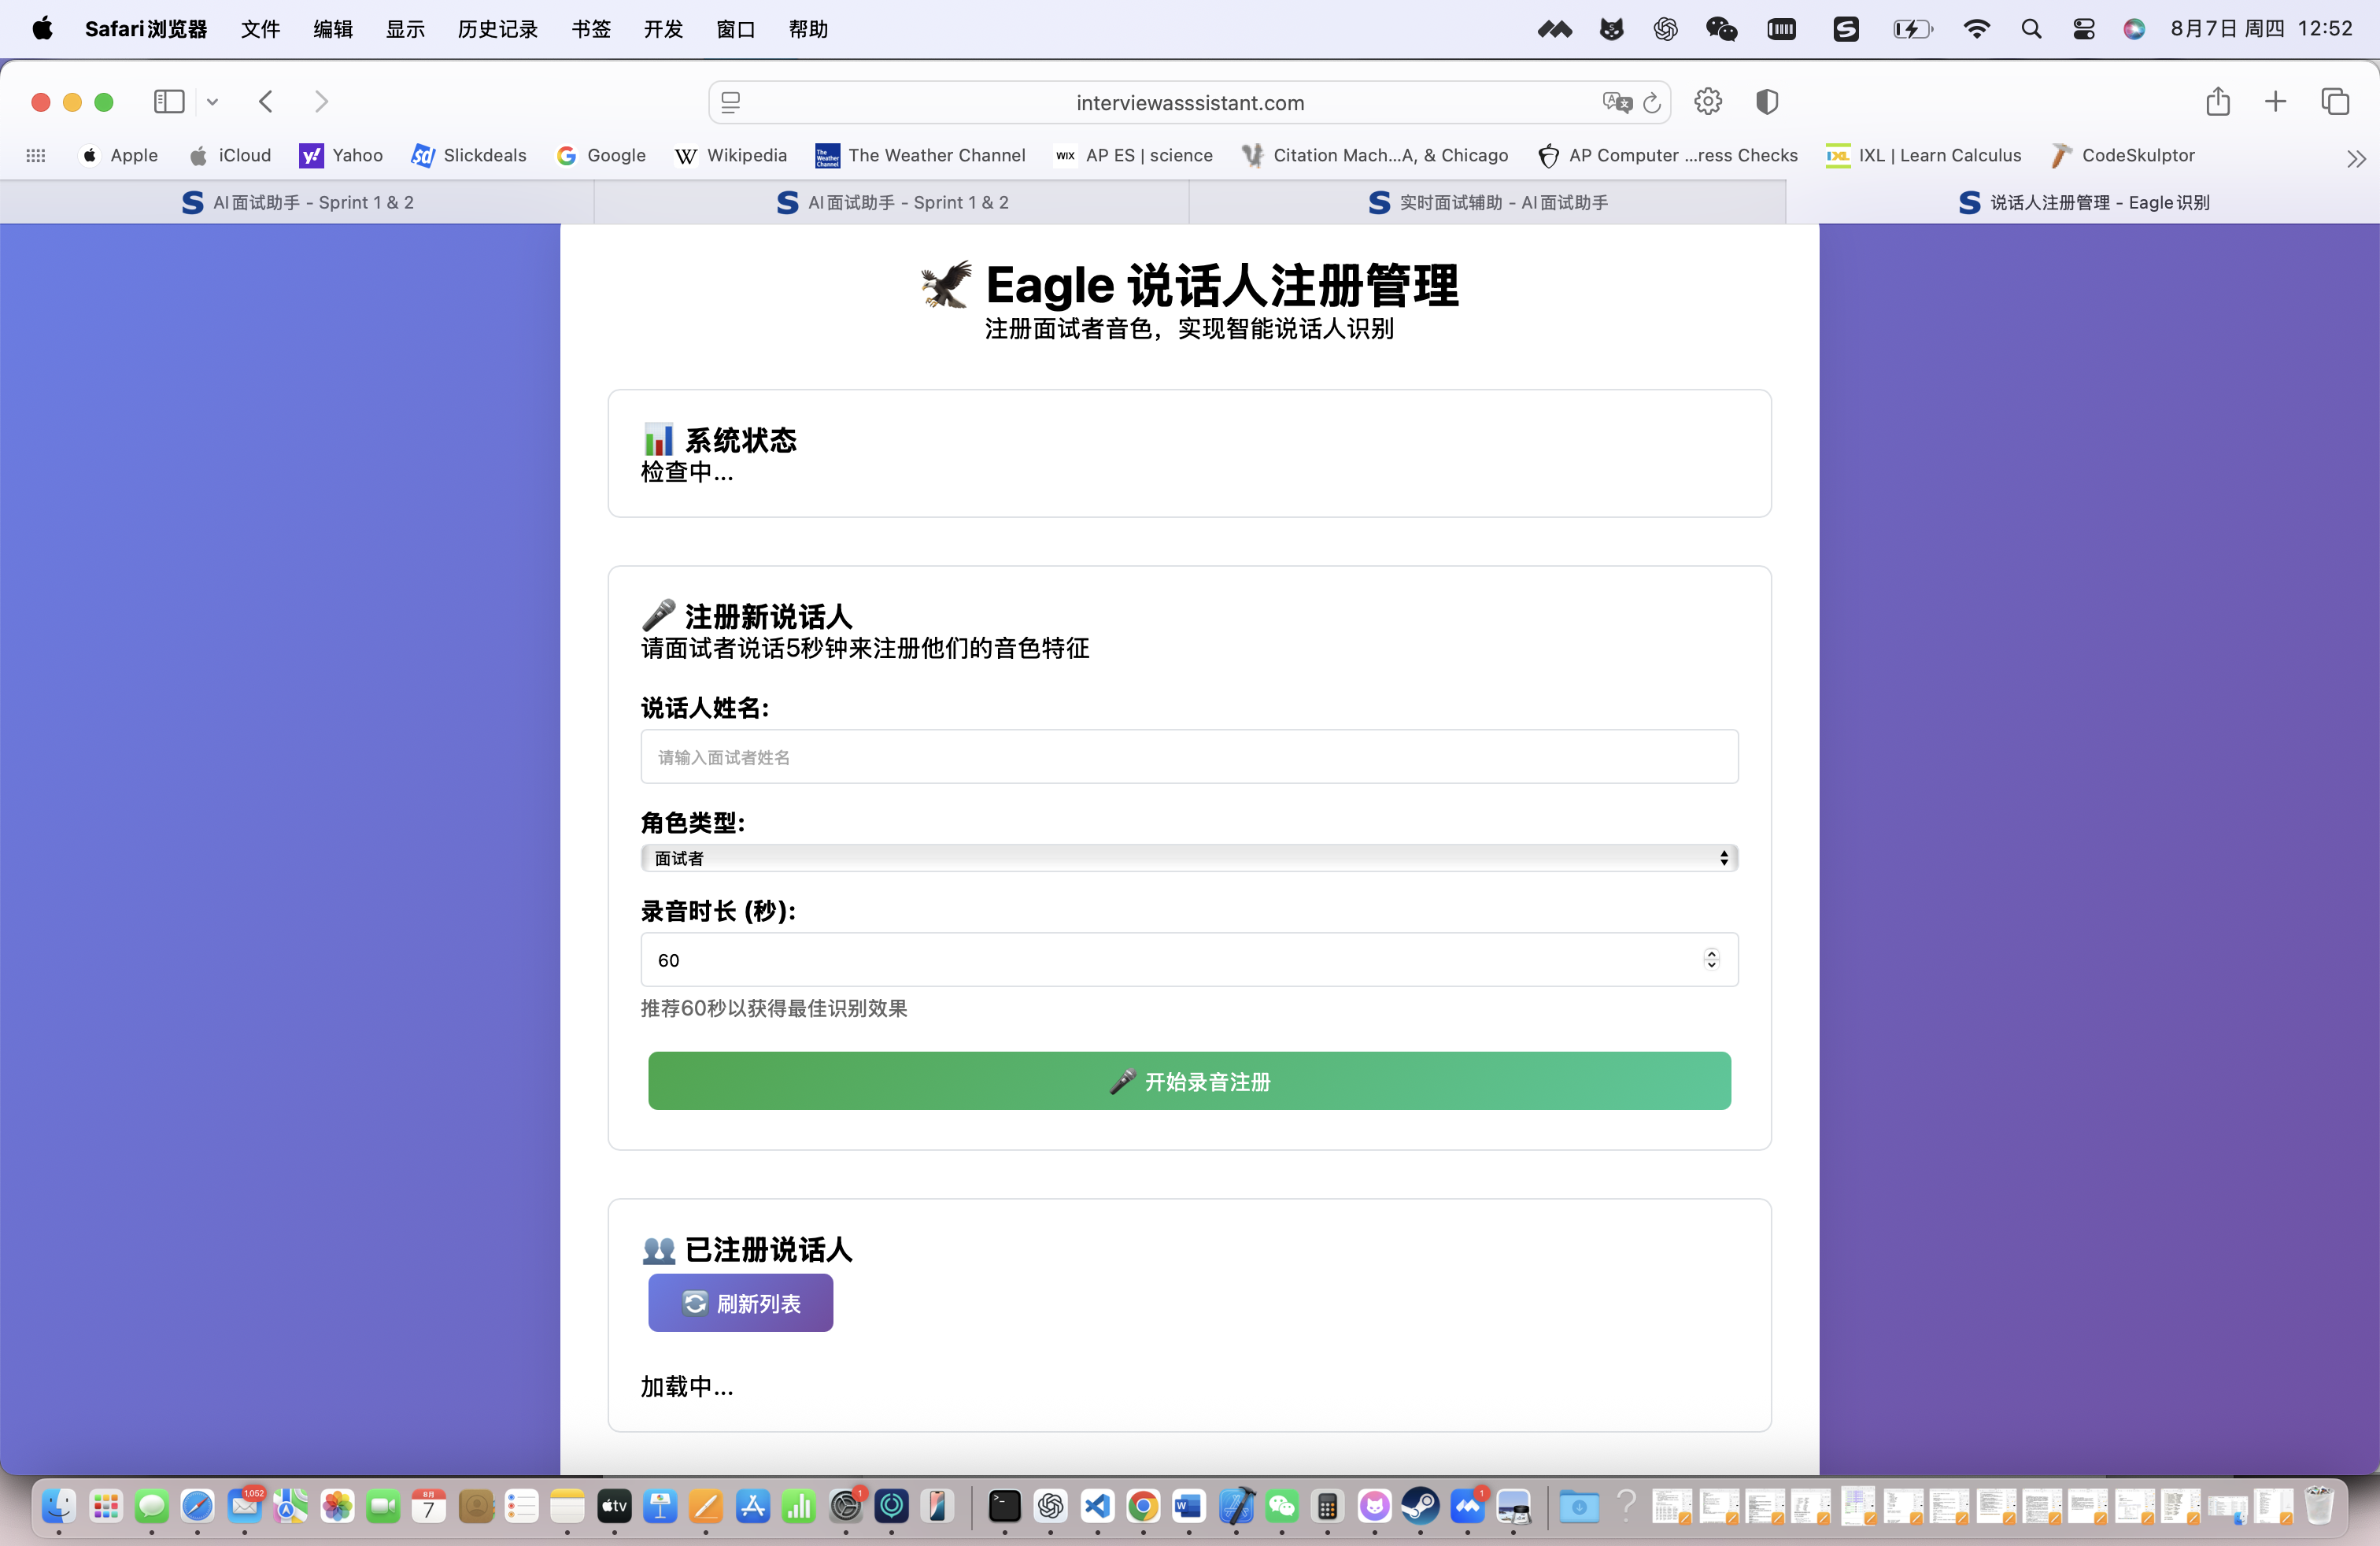Screen dimensions: 2380x1546
Task: Click the page reader/site settings icon in address bar
Action: [x=731, y=102]
